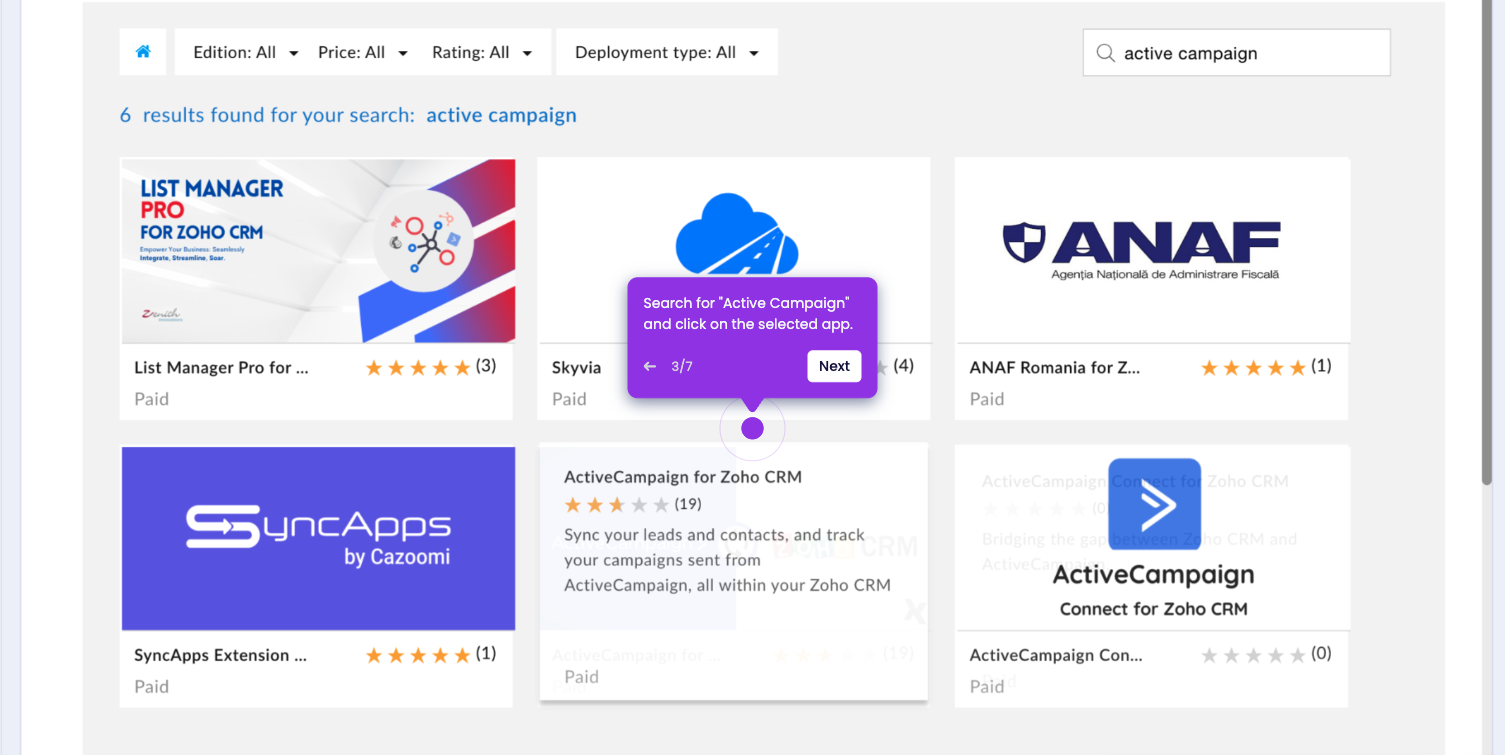Click the SyncApps Extension ... title
Viewport: 1505px width, 755px height.
pyautogui.click(x=220, y=655)
